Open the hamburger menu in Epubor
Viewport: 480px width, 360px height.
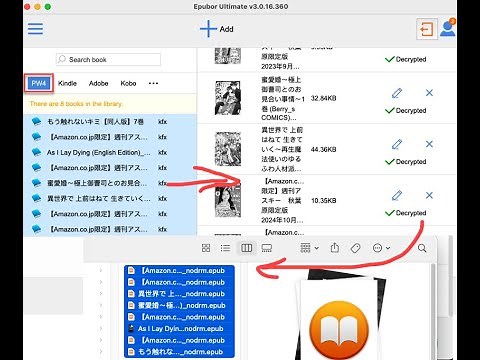pyautogui.click(x=35, y=29)
